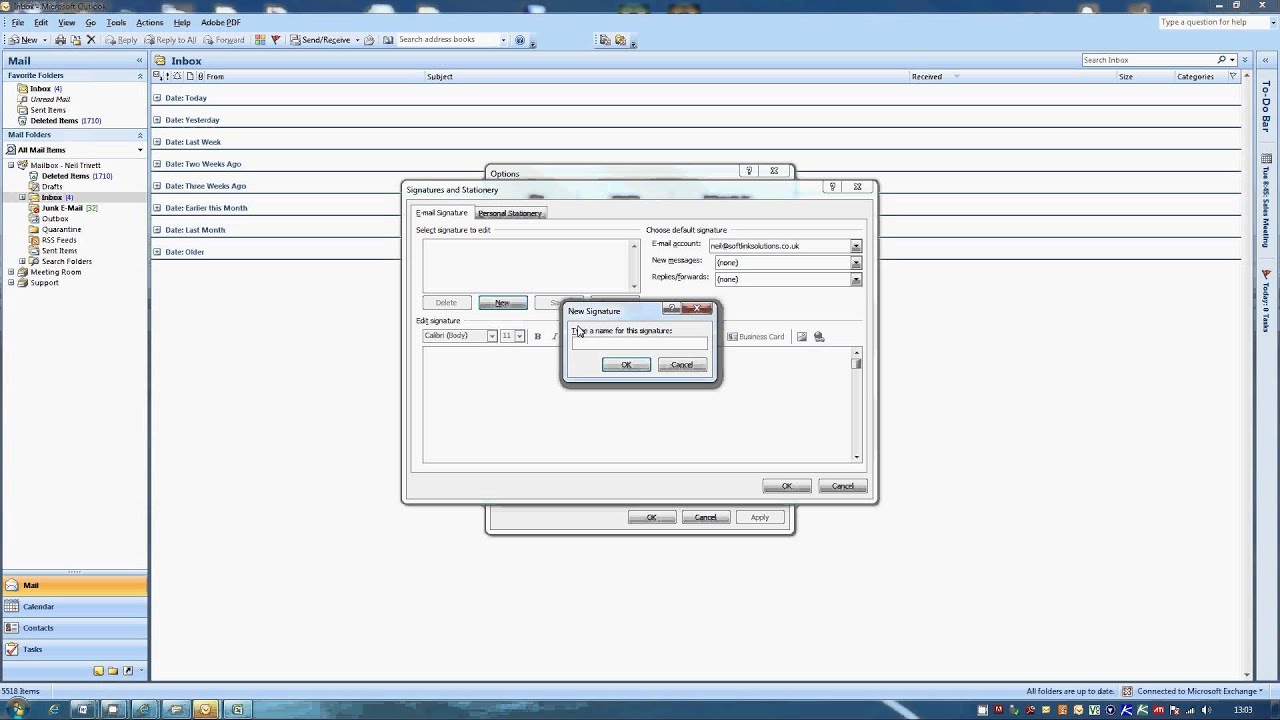Screen dimensions: 1280x720
Task: Open the font size 11 dropdown
Action: 519,336
